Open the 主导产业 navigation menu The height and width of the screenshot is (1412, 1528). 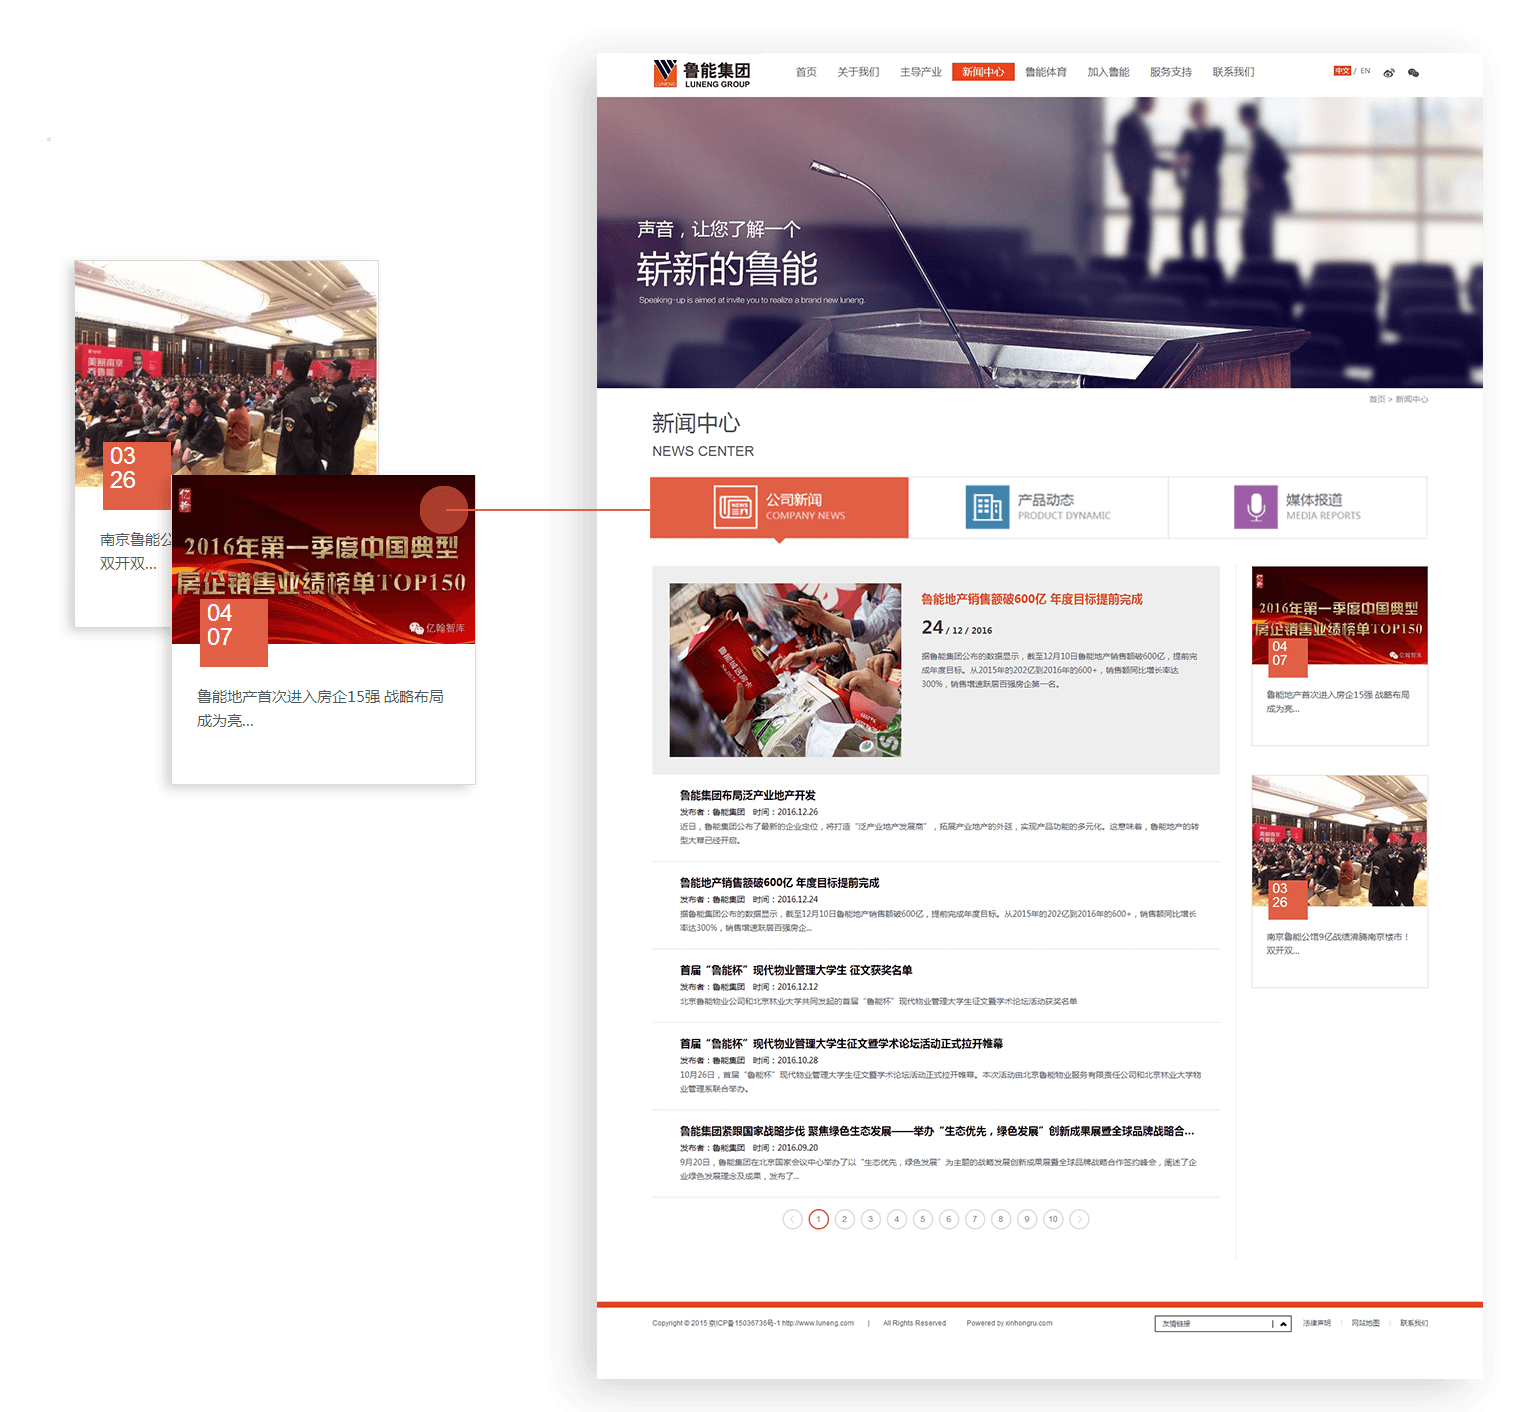click(x=920, y=72)
